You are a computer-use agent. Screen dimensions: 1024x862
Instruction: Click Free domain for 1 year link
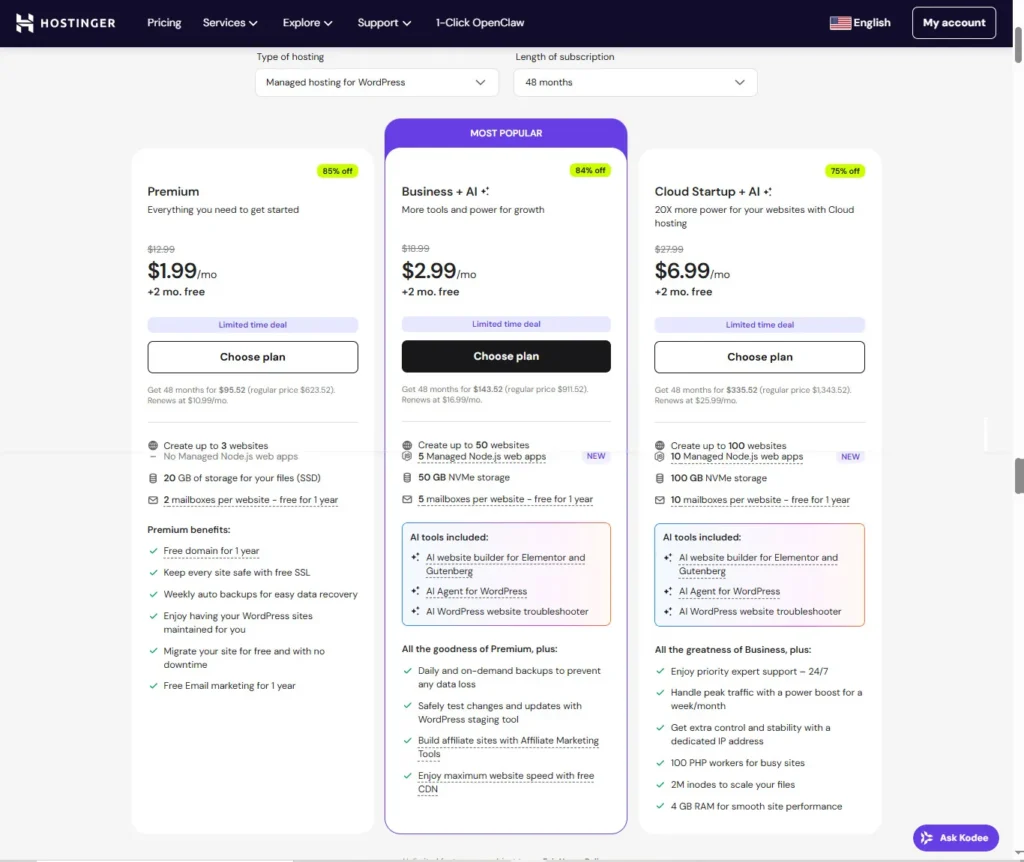point(212,551)
